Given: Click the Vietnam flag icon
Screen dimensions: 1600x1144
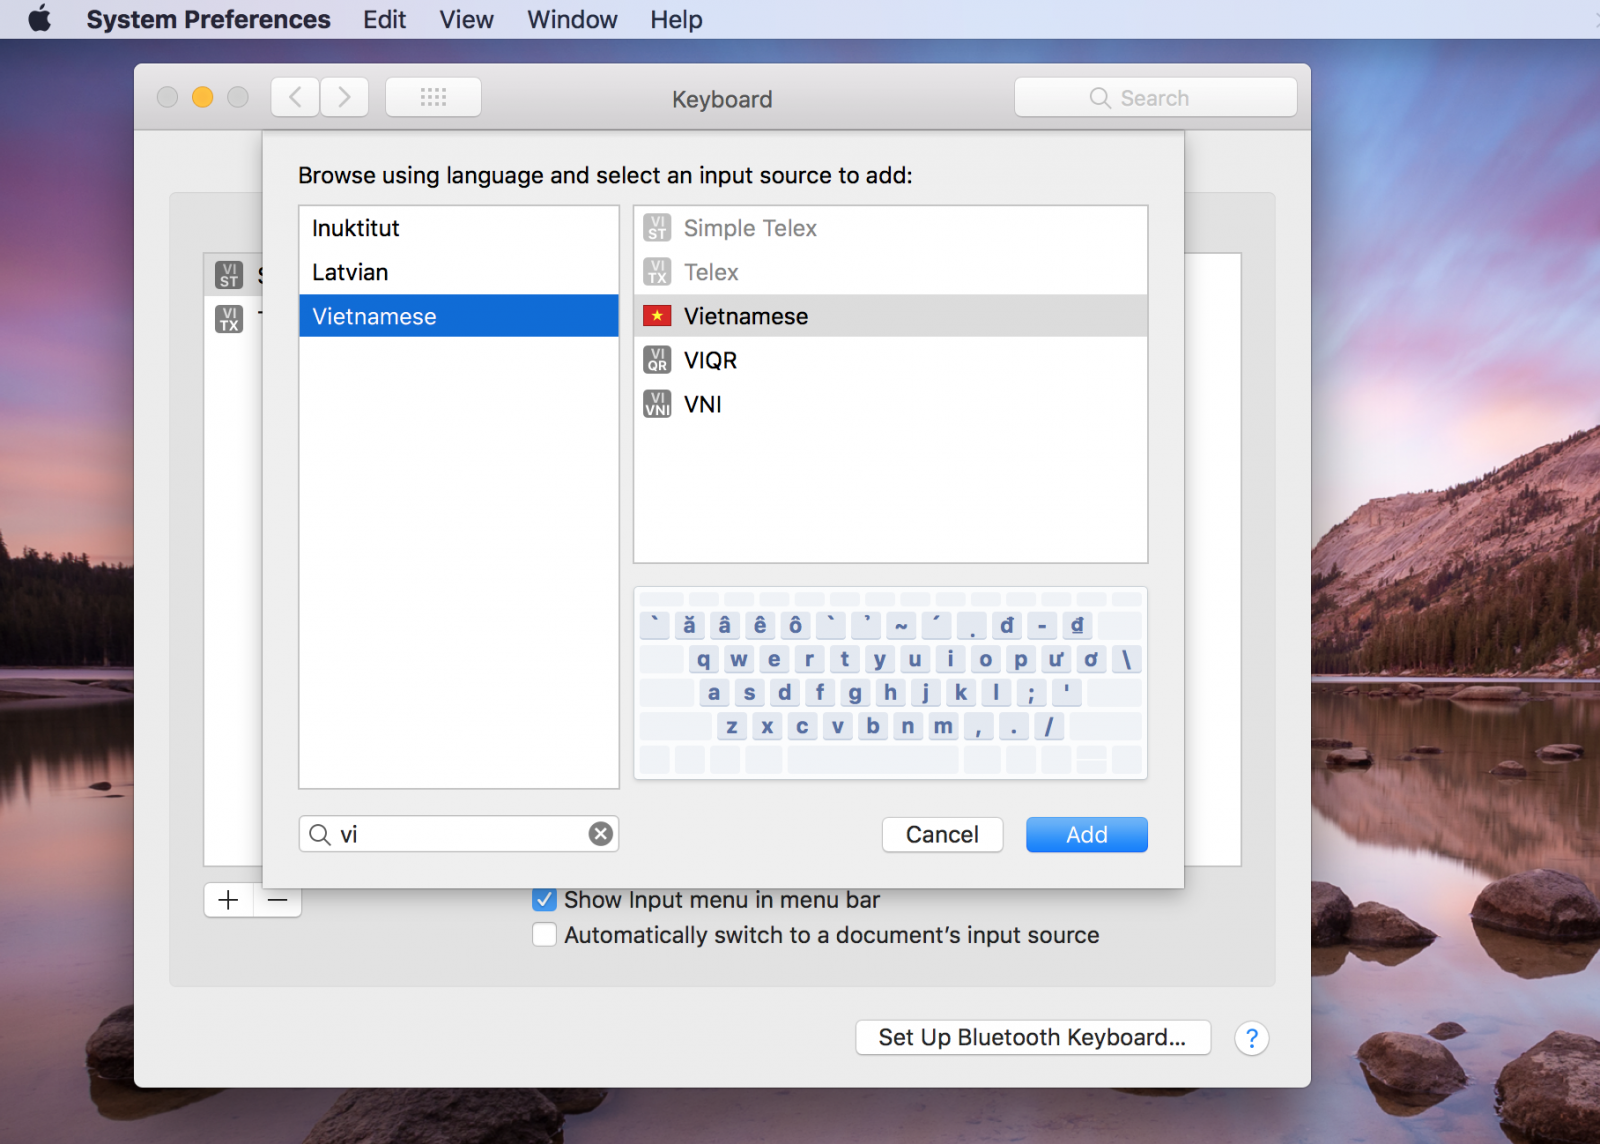Looking at the screenshot, I should point(657,316).
